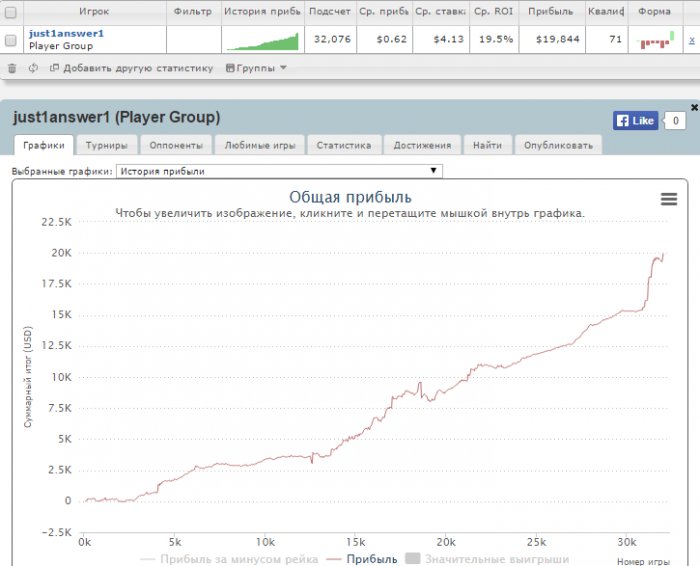The image size is (700, 566).
Task: Open the just1answer1 player link
Action: click(x=66, y=33)
